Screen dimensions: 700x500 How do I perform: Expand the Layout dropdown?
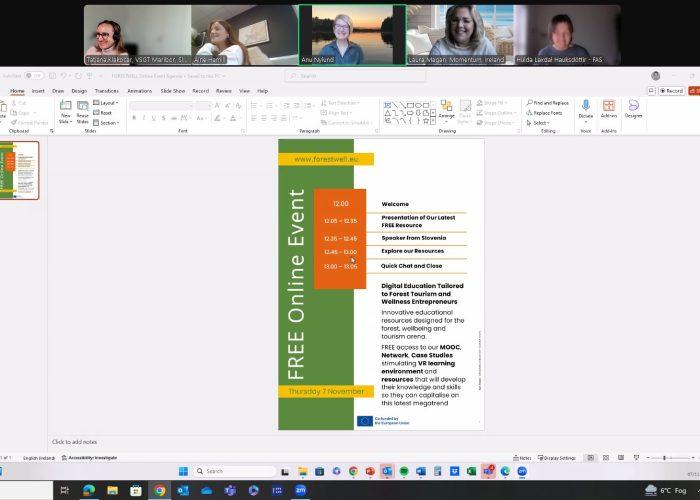click(106, 103)
